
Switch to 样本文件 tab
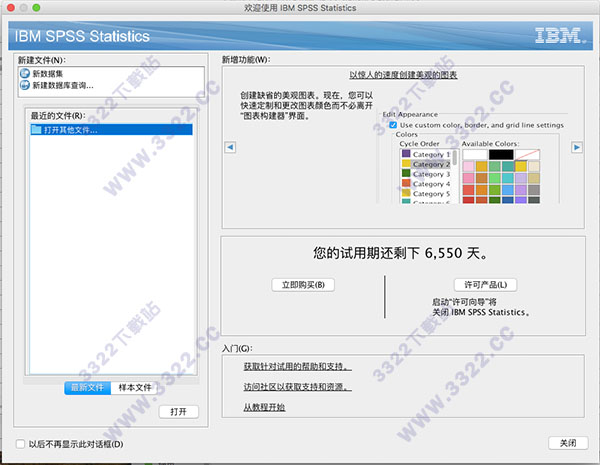pos(134,387)
